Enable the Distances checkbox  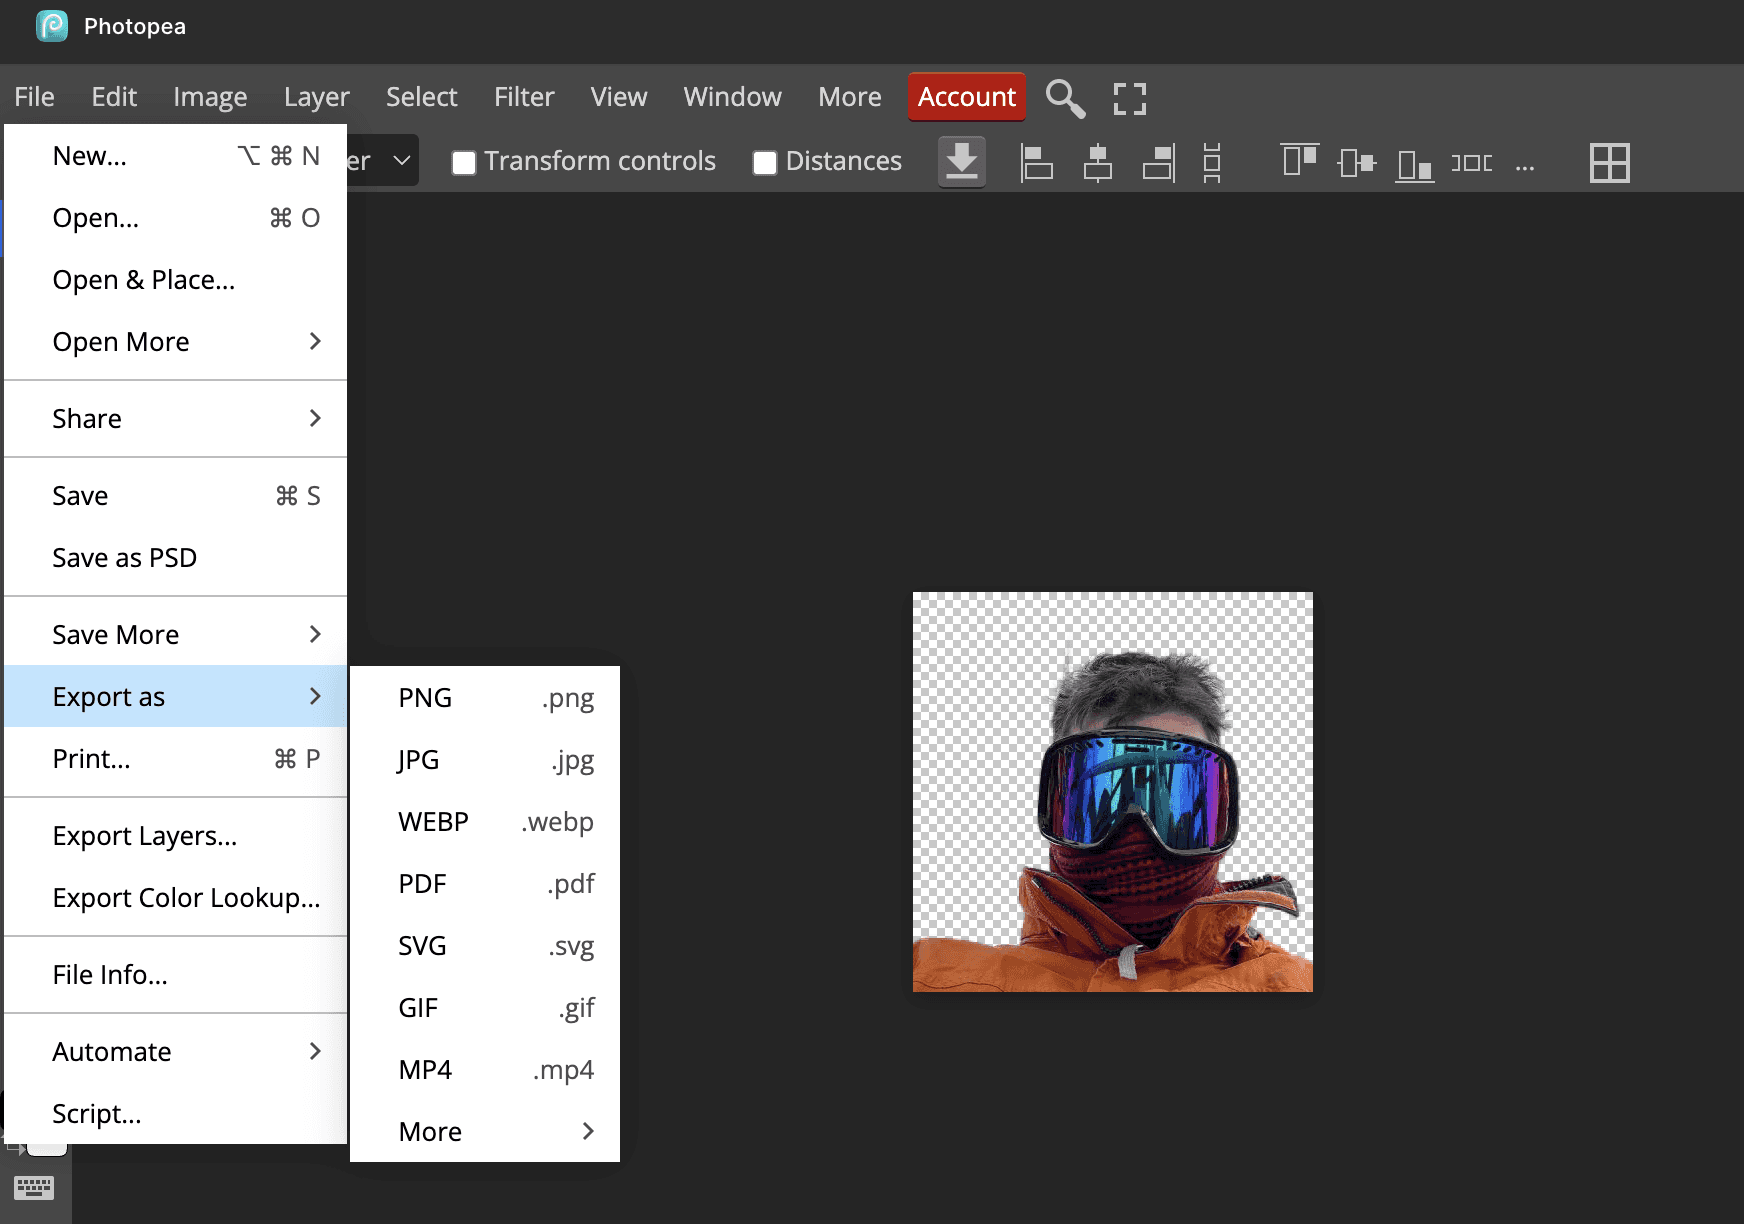[765, 162]
